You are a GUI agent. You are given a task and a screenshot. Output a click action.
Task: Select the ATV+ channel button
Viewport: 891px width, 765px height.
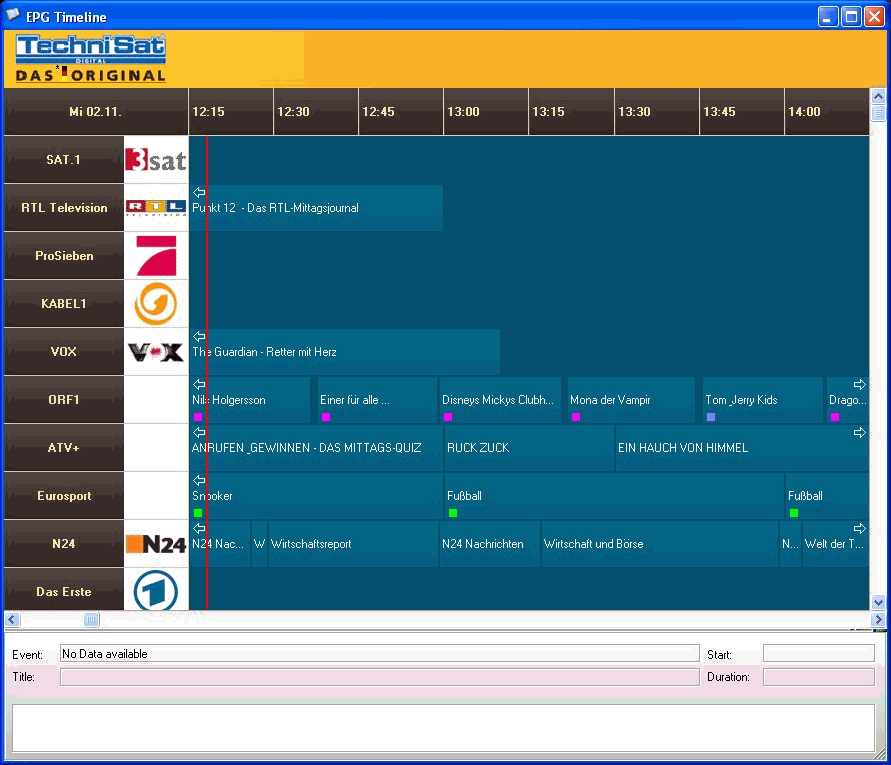tap(64, 448)
